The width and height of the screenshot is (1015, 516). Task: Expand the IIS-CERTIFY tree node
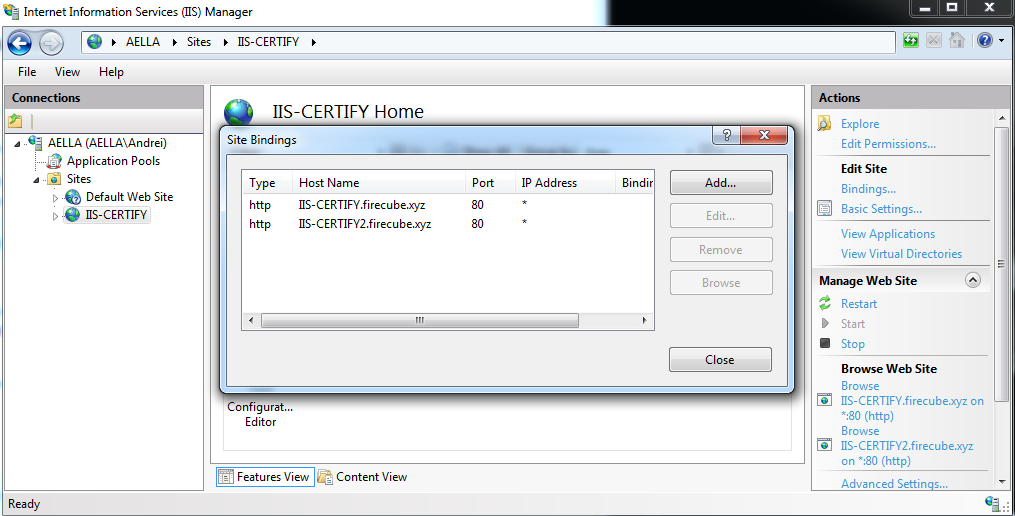56,216
